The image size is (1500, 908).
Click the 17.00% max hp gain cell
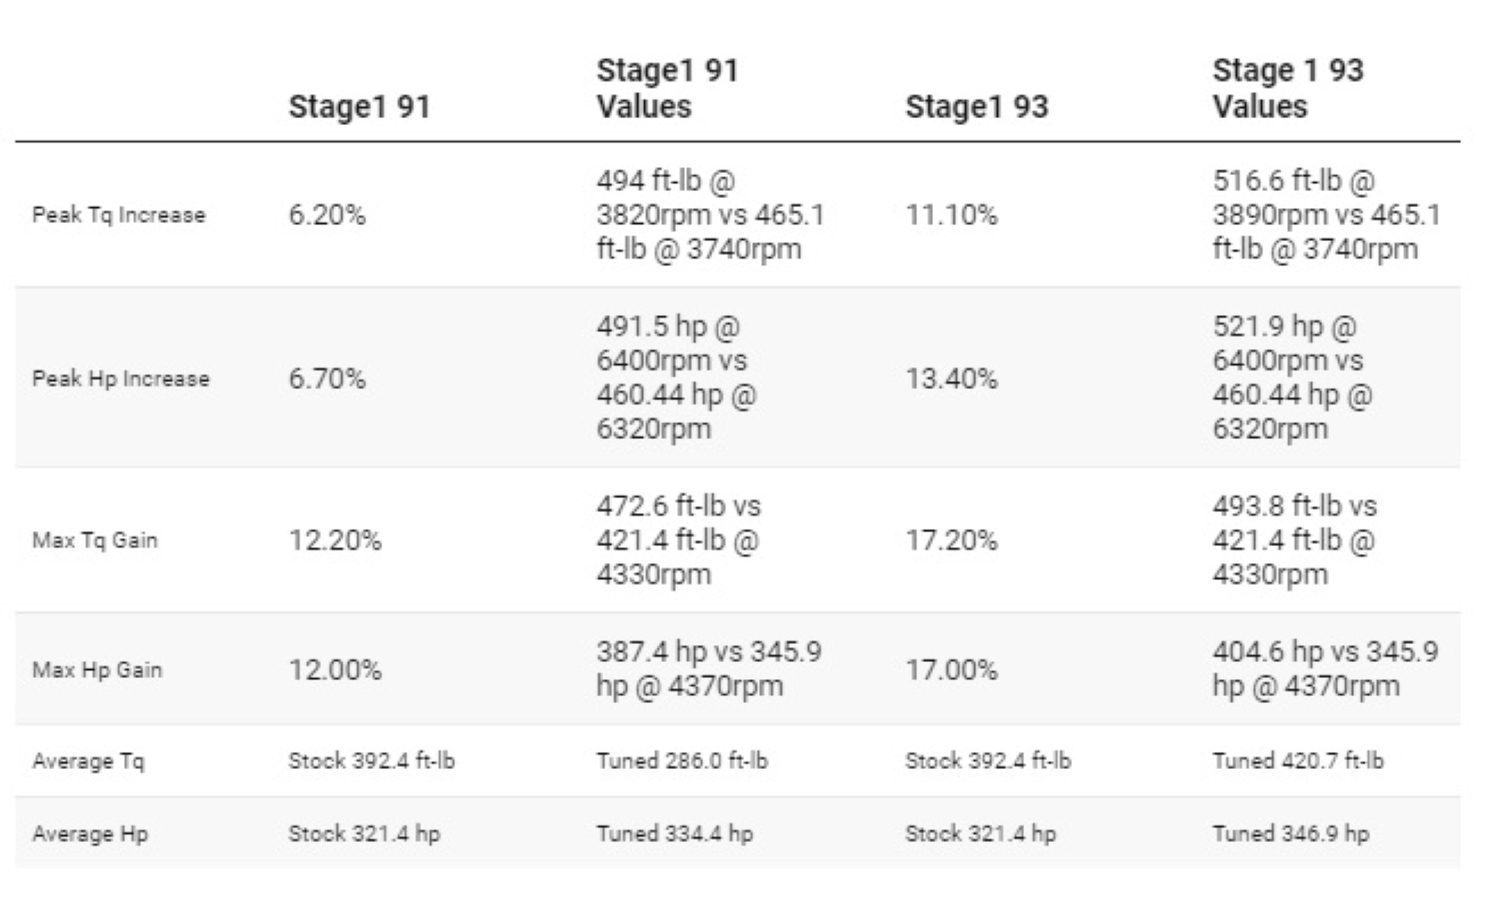(950, 670)
